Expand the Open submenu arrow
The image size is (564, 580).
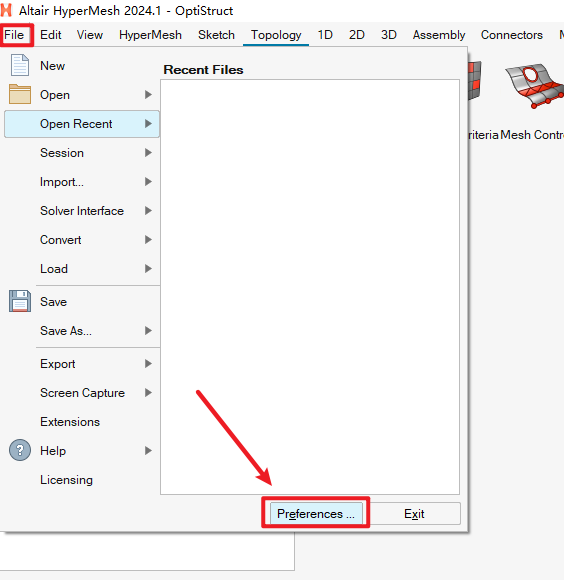148,95
